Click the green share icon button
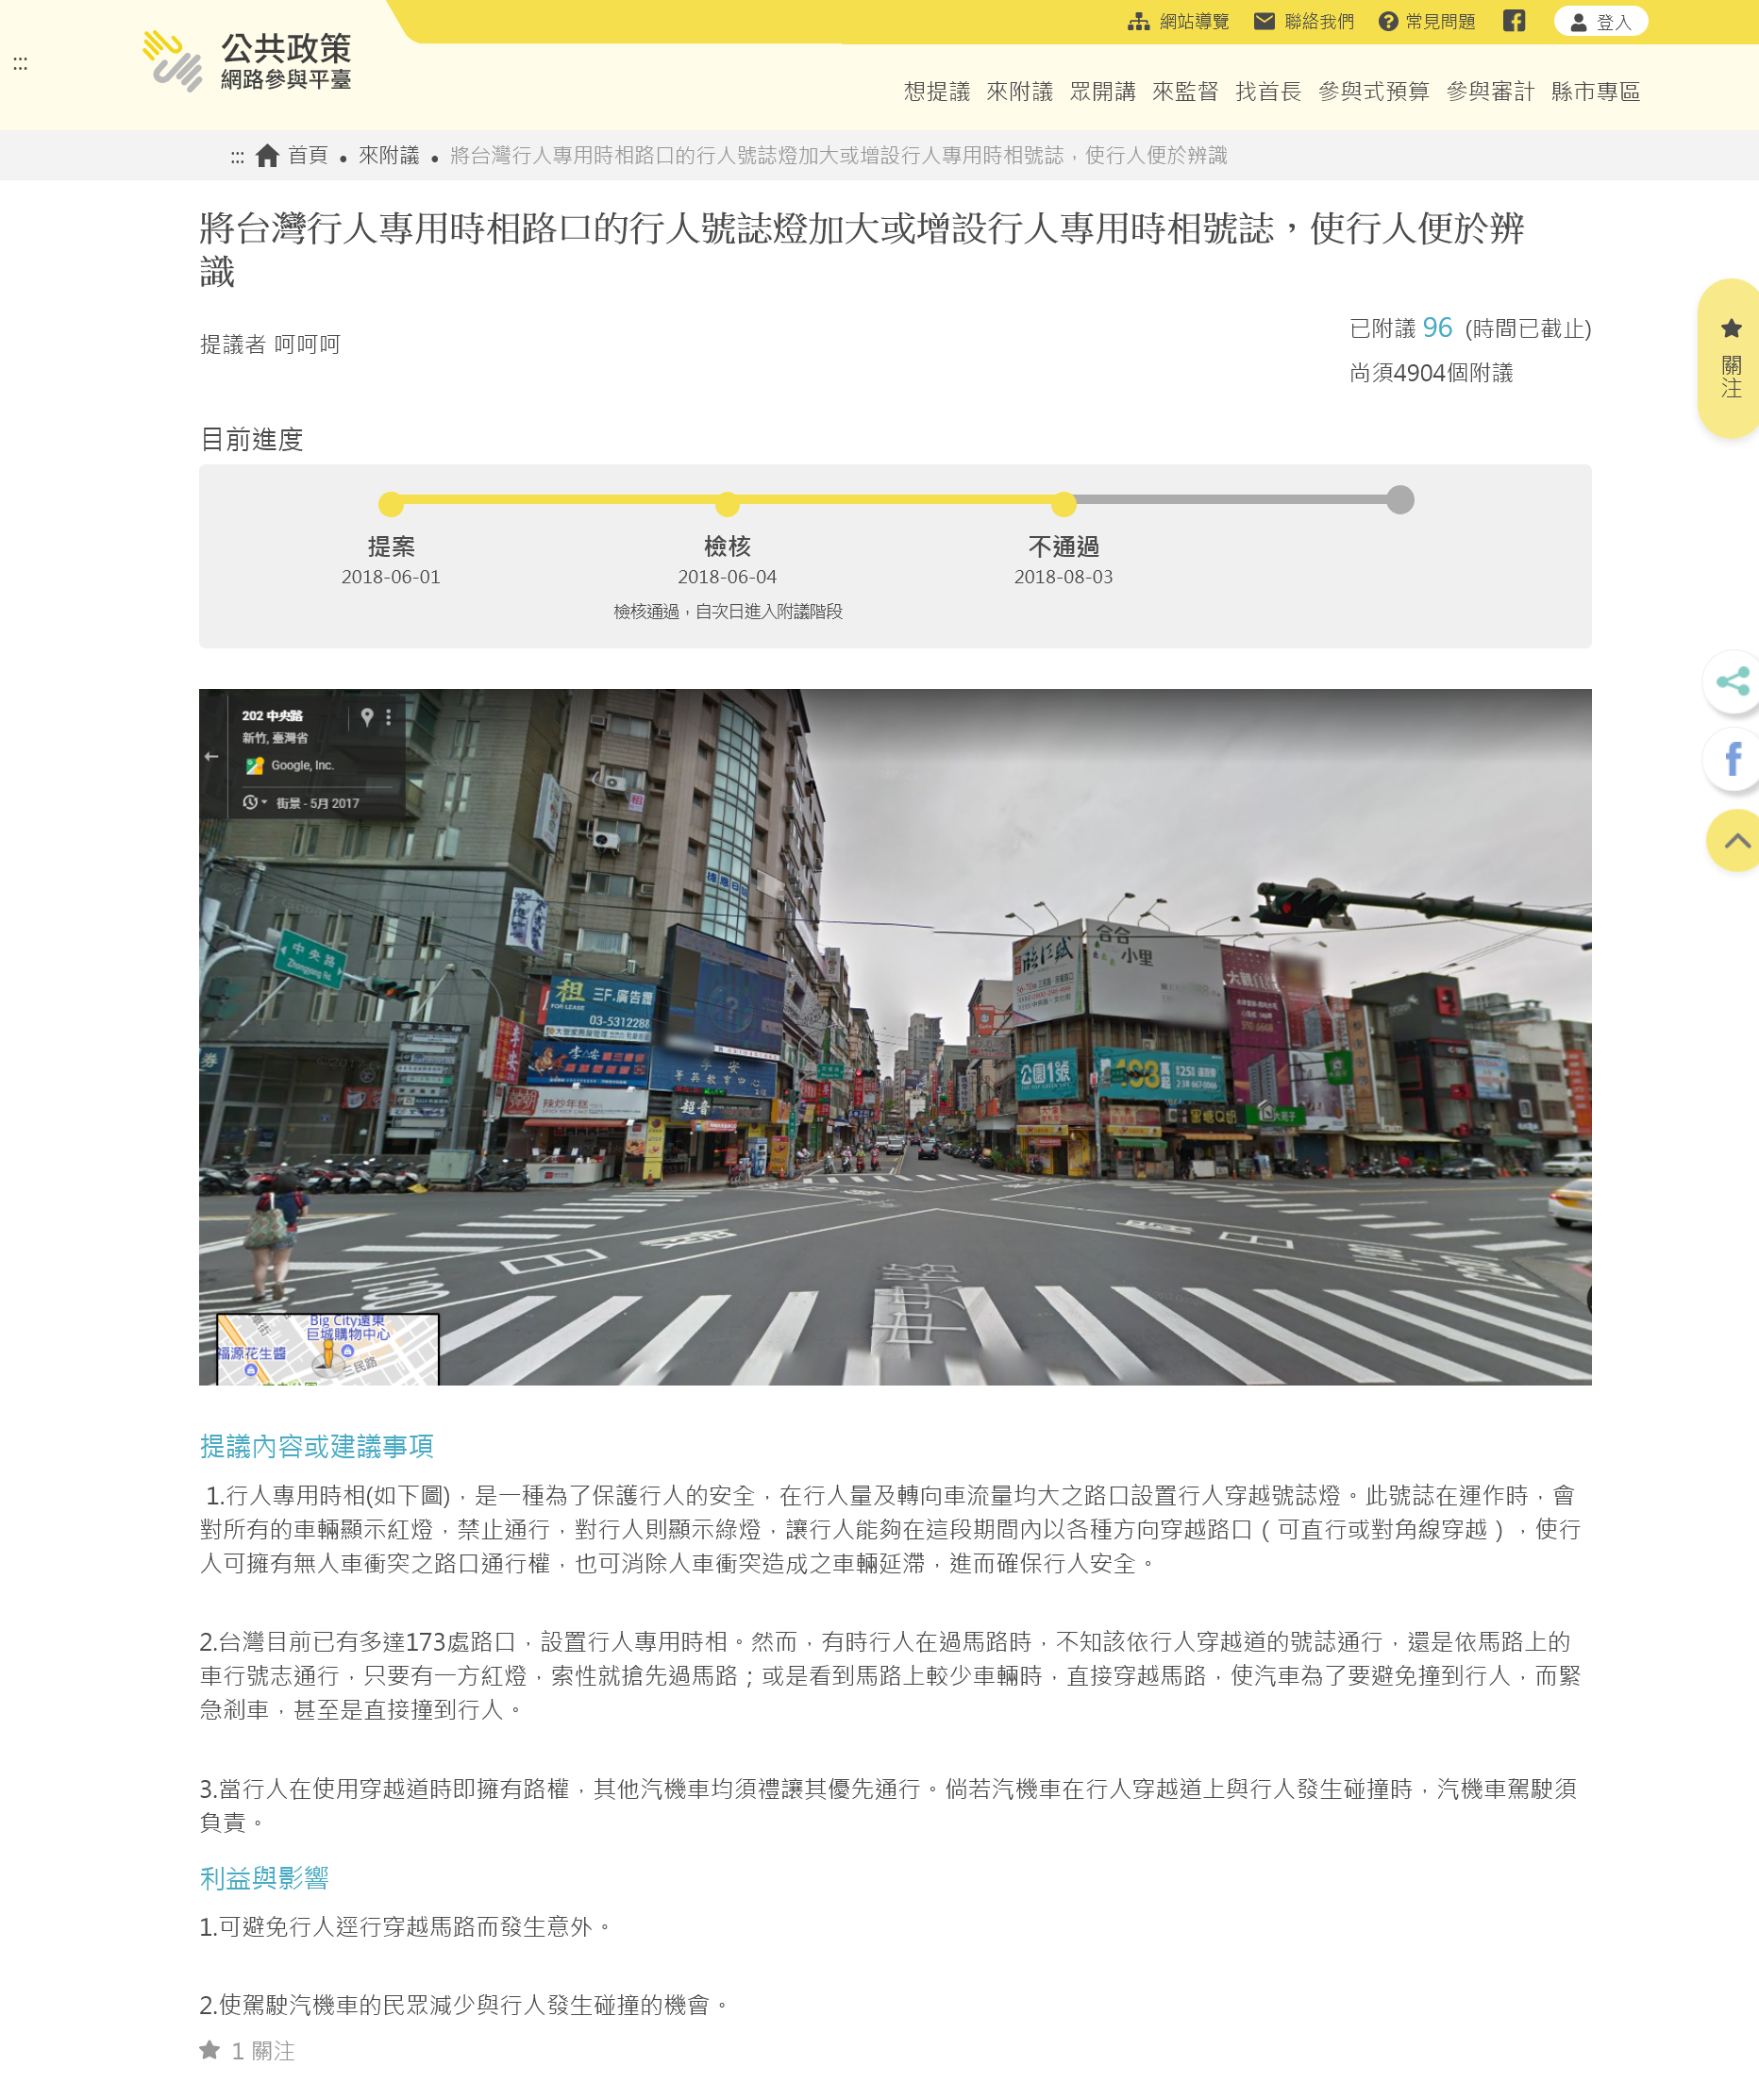 (x=1732, y=682)
